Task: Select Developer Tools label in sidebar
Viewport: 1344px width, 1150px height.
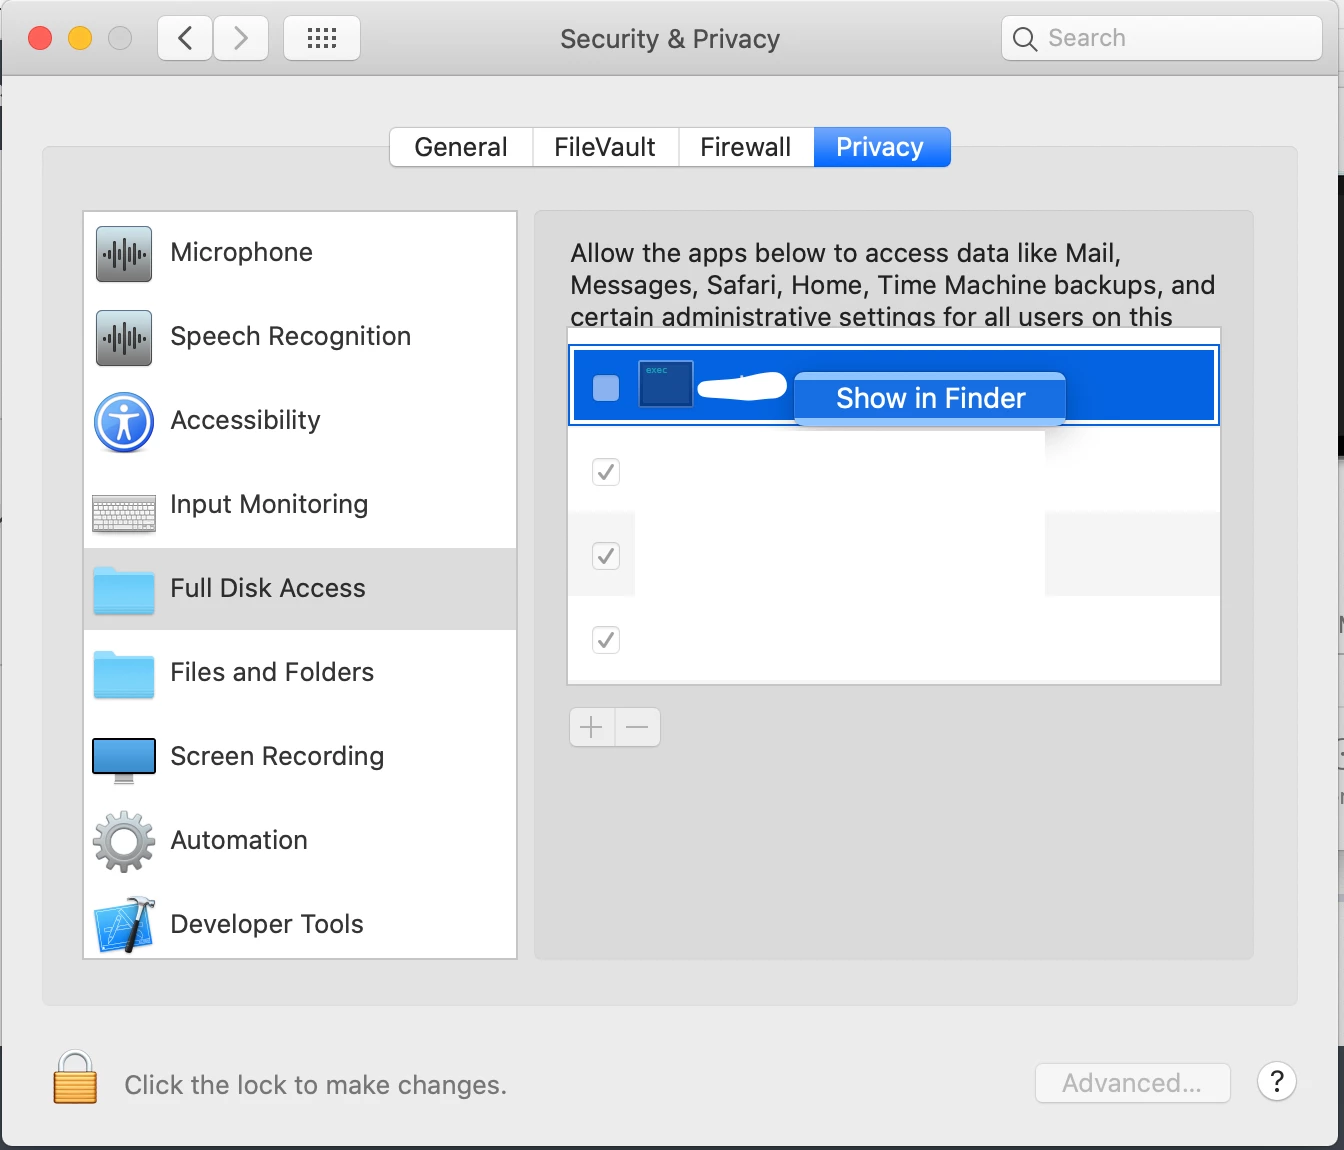Action: point(267,924)
